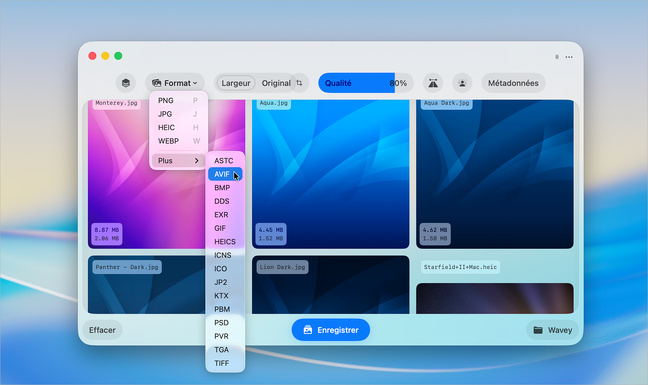Select the Monterey.jpg thumbnail
The height and width of the screenshot is (385, 648).
[x=166, y=174]
